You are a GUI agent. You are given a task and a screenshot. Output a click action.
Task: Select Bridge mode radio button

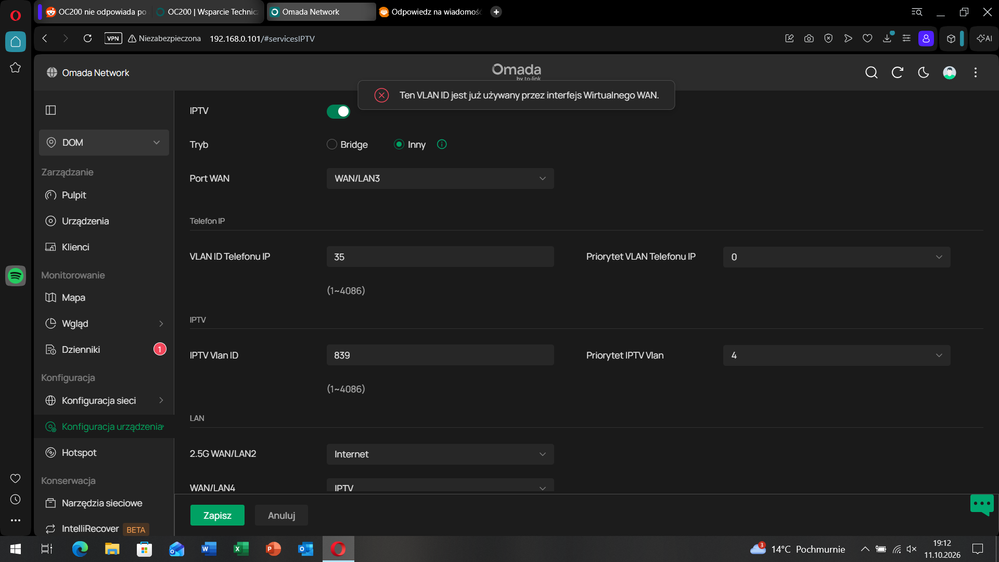[x=332, y=145]
